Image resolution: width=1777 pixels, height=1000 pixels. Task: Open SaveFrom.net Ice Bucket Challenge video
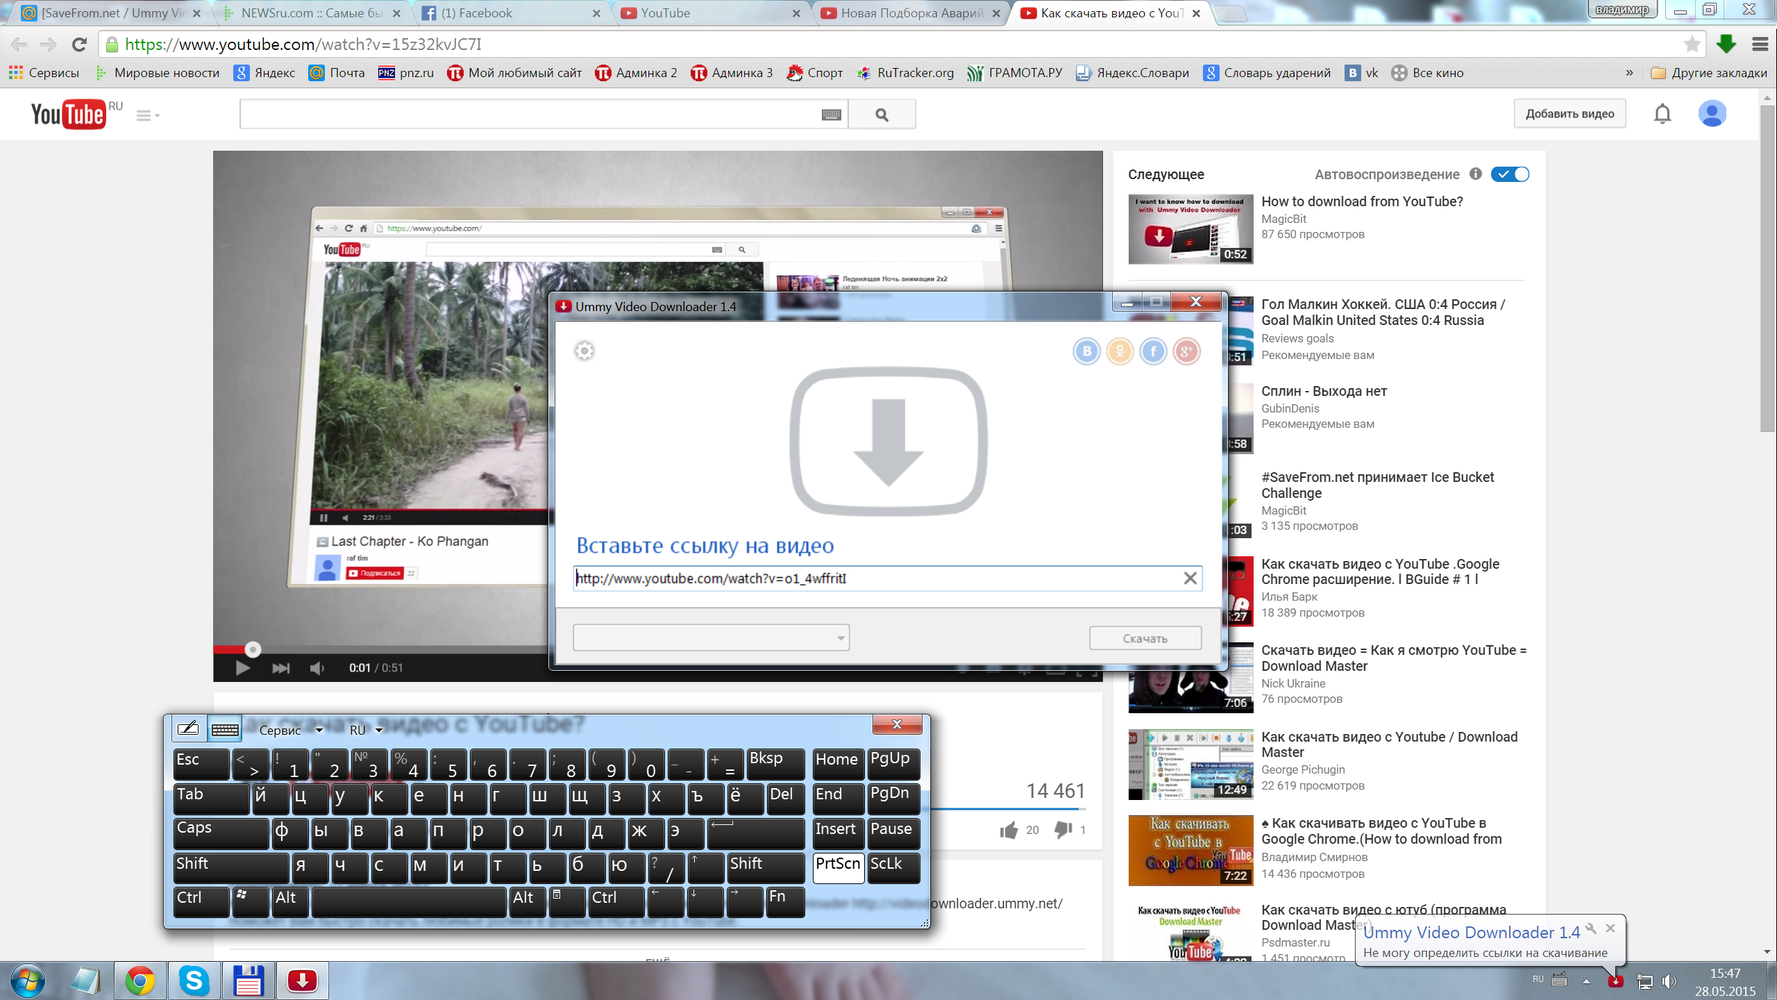[1377, 485]
